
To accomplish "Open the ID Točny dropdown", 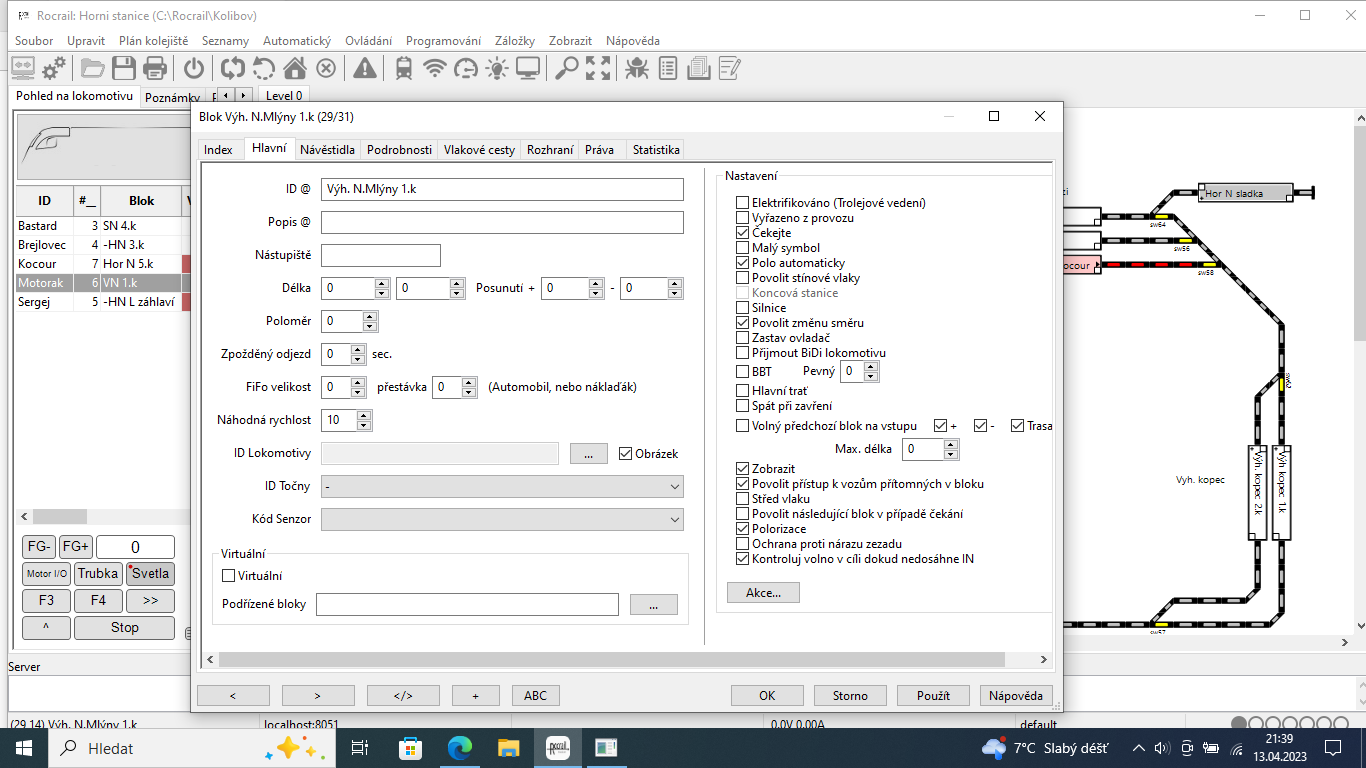I will 502,487.
